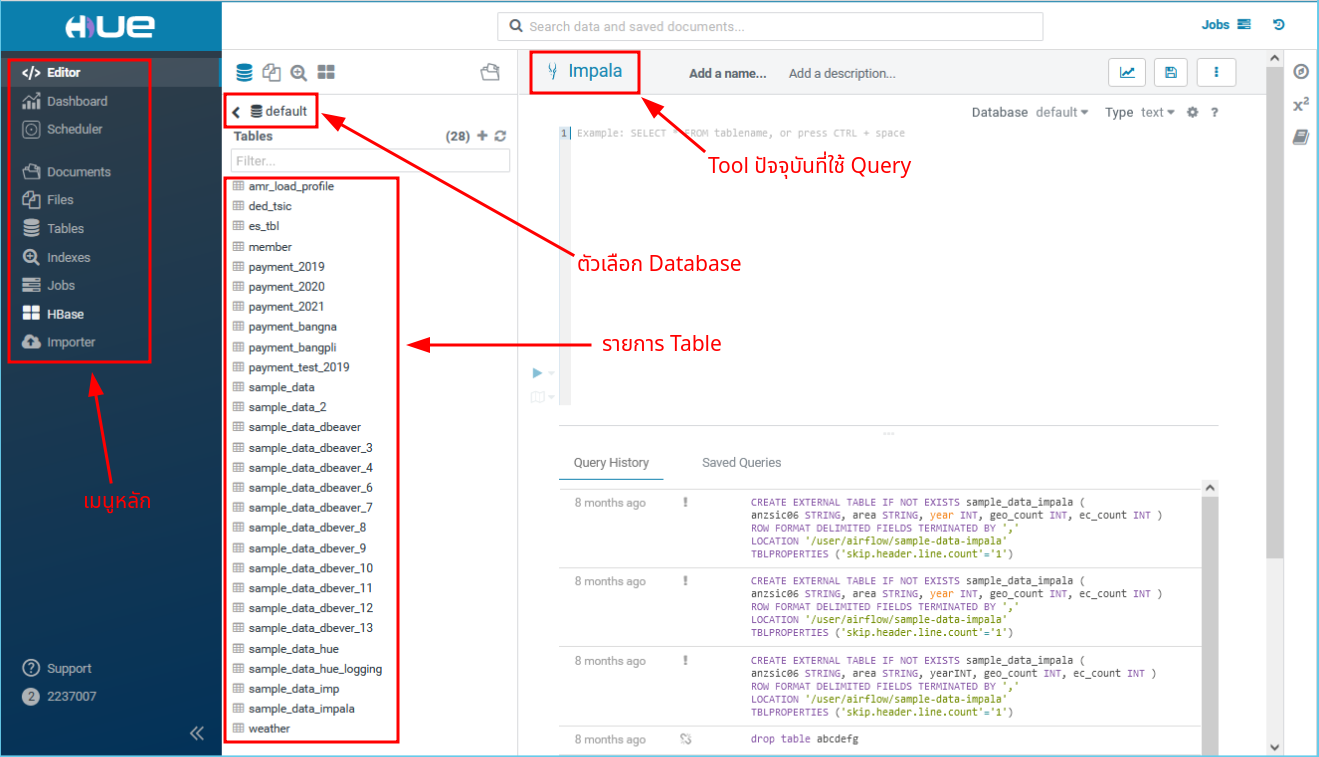
Task: Click the table filter input field
Action: point(370,161)
